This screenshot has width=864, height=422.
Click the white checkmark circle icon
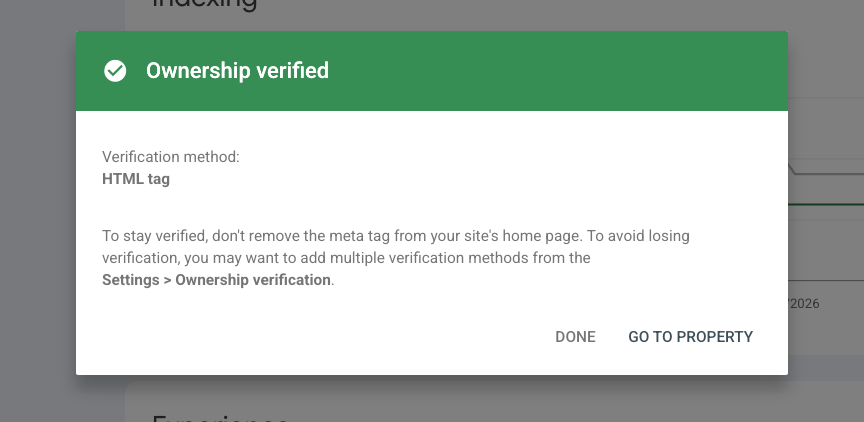click(115, 71)
